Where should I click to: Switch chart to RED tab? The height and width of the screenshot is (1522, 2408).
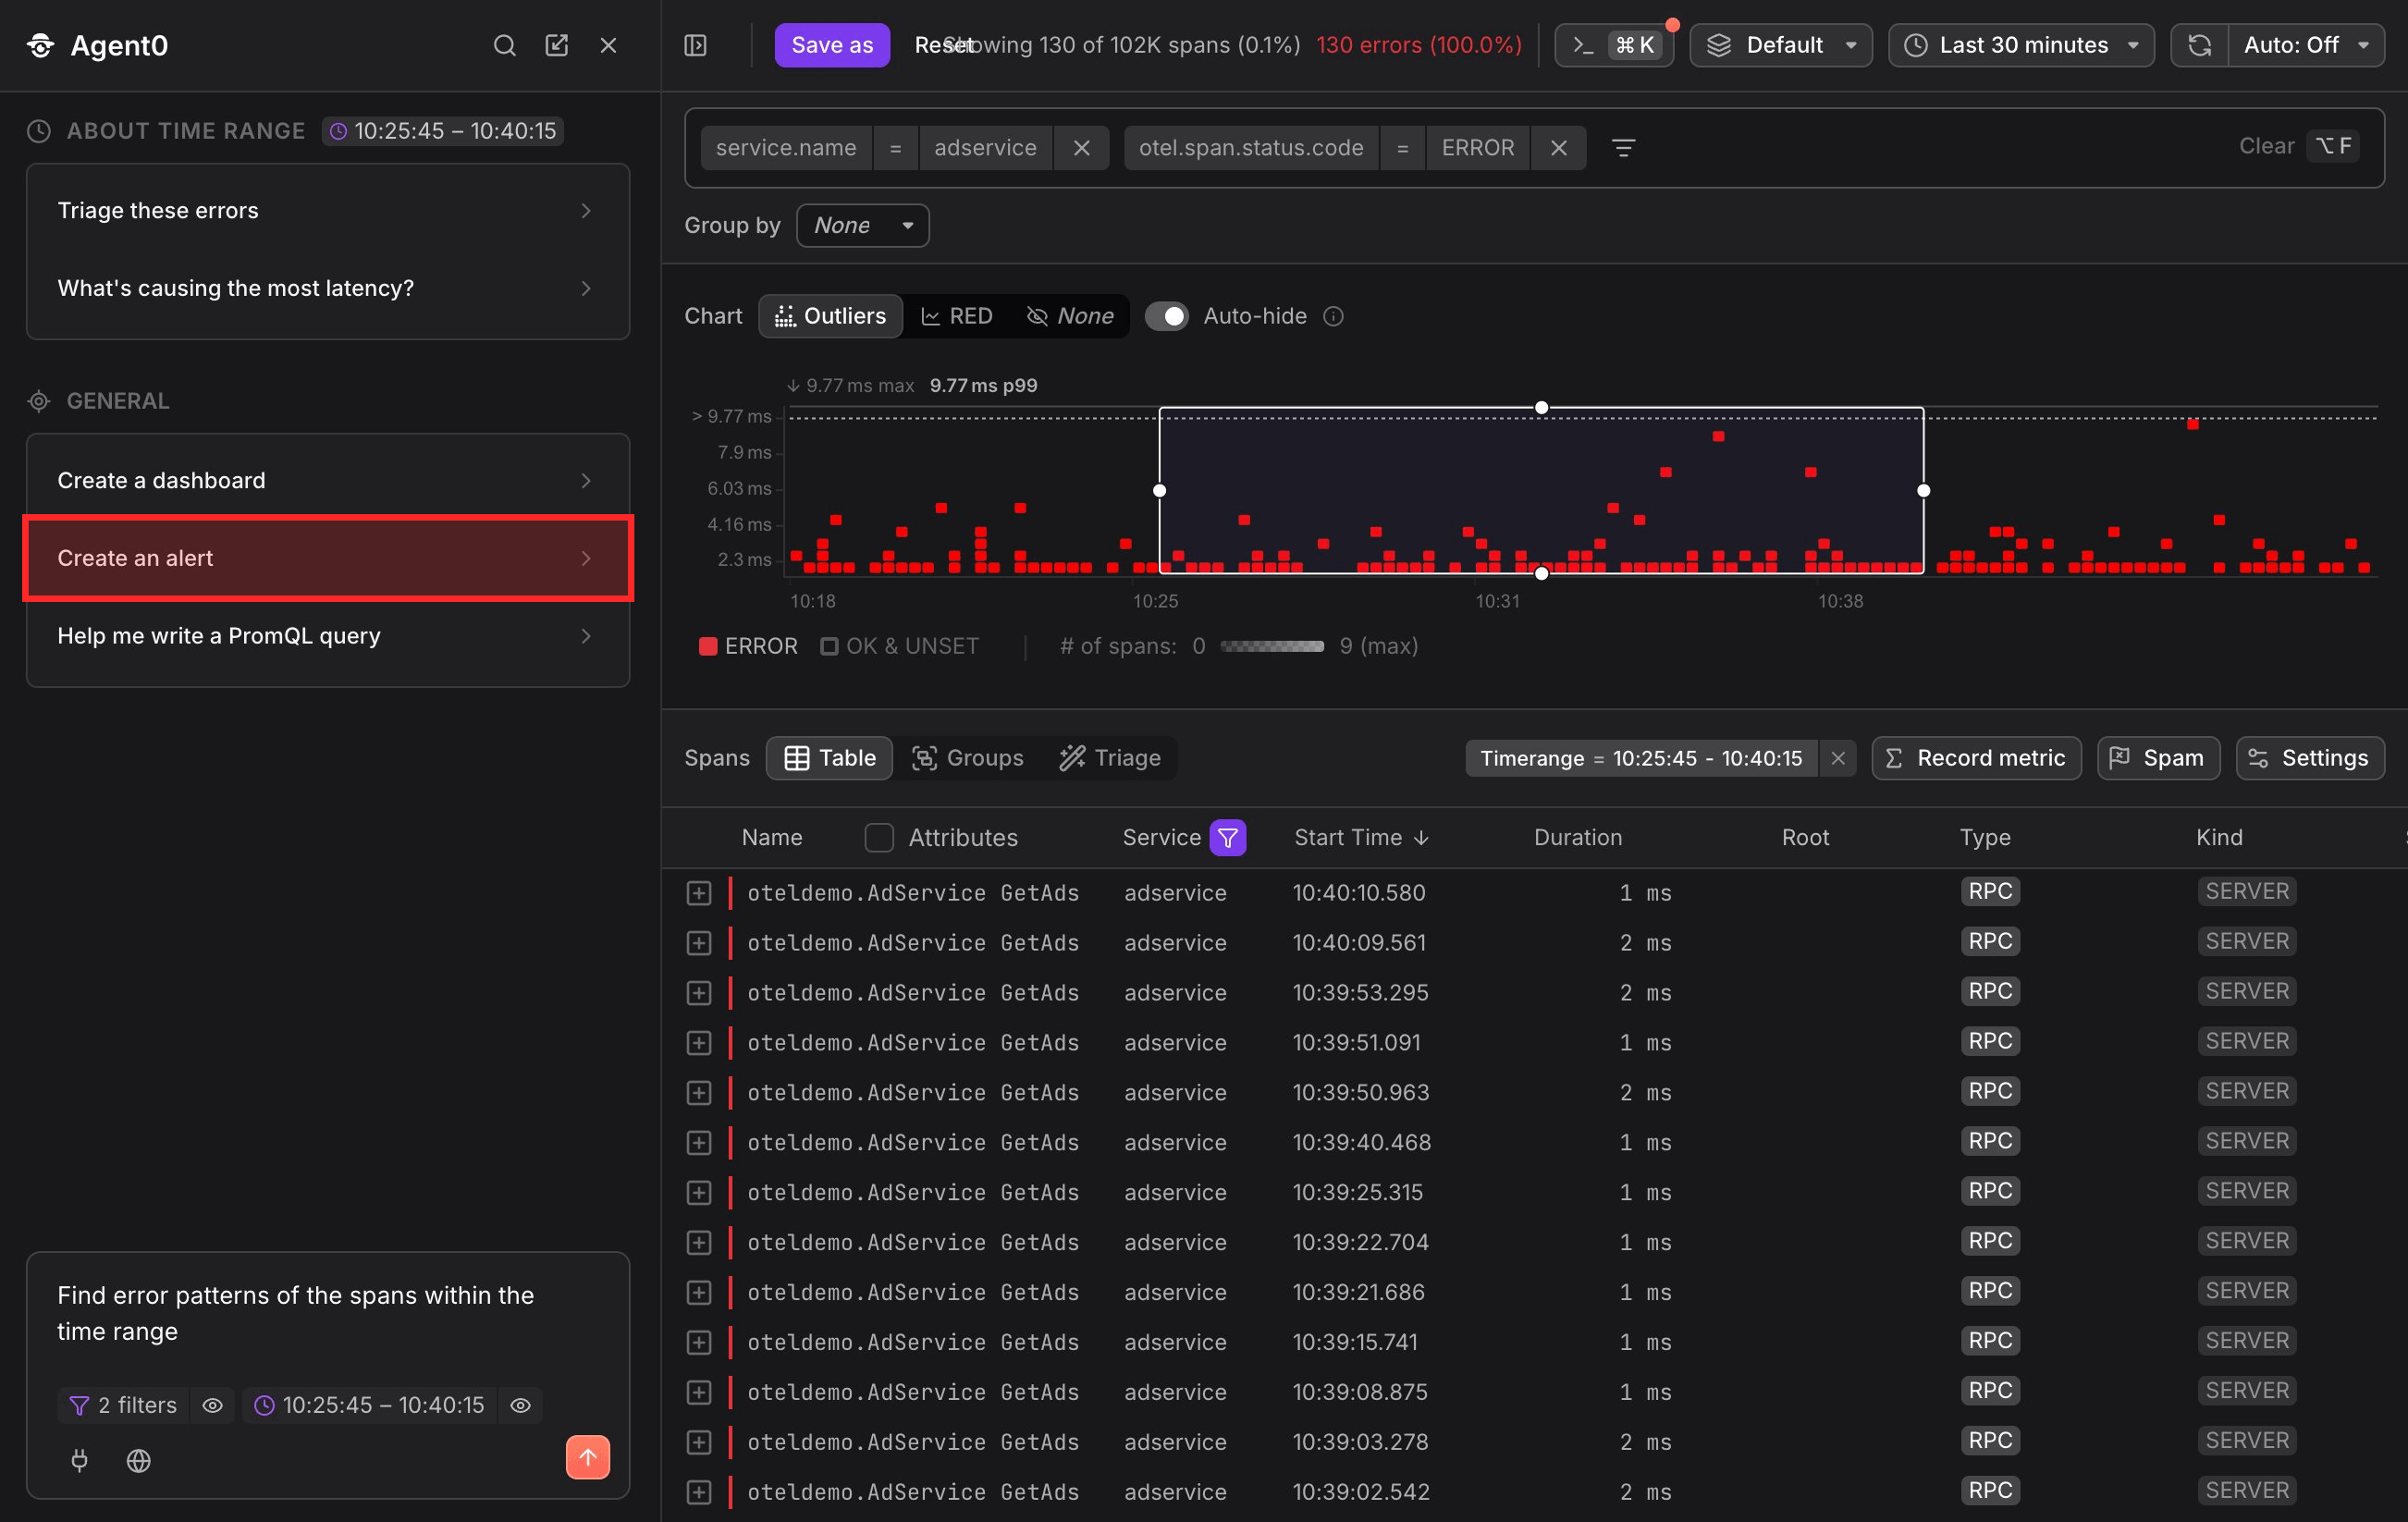click(957, 316)
